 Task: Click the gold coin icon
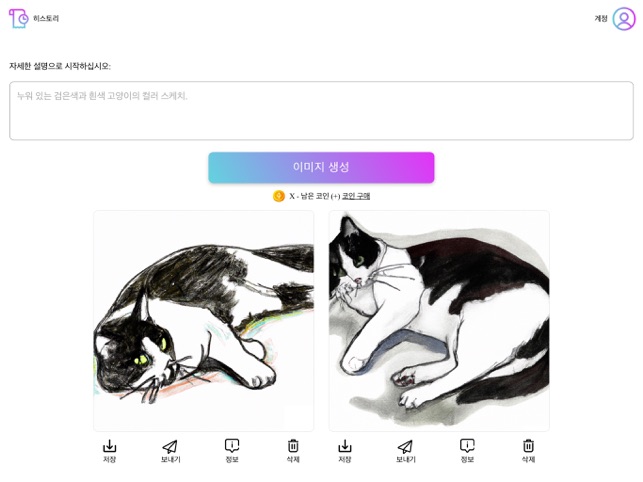pyautogui.click(x=279, y=196)
